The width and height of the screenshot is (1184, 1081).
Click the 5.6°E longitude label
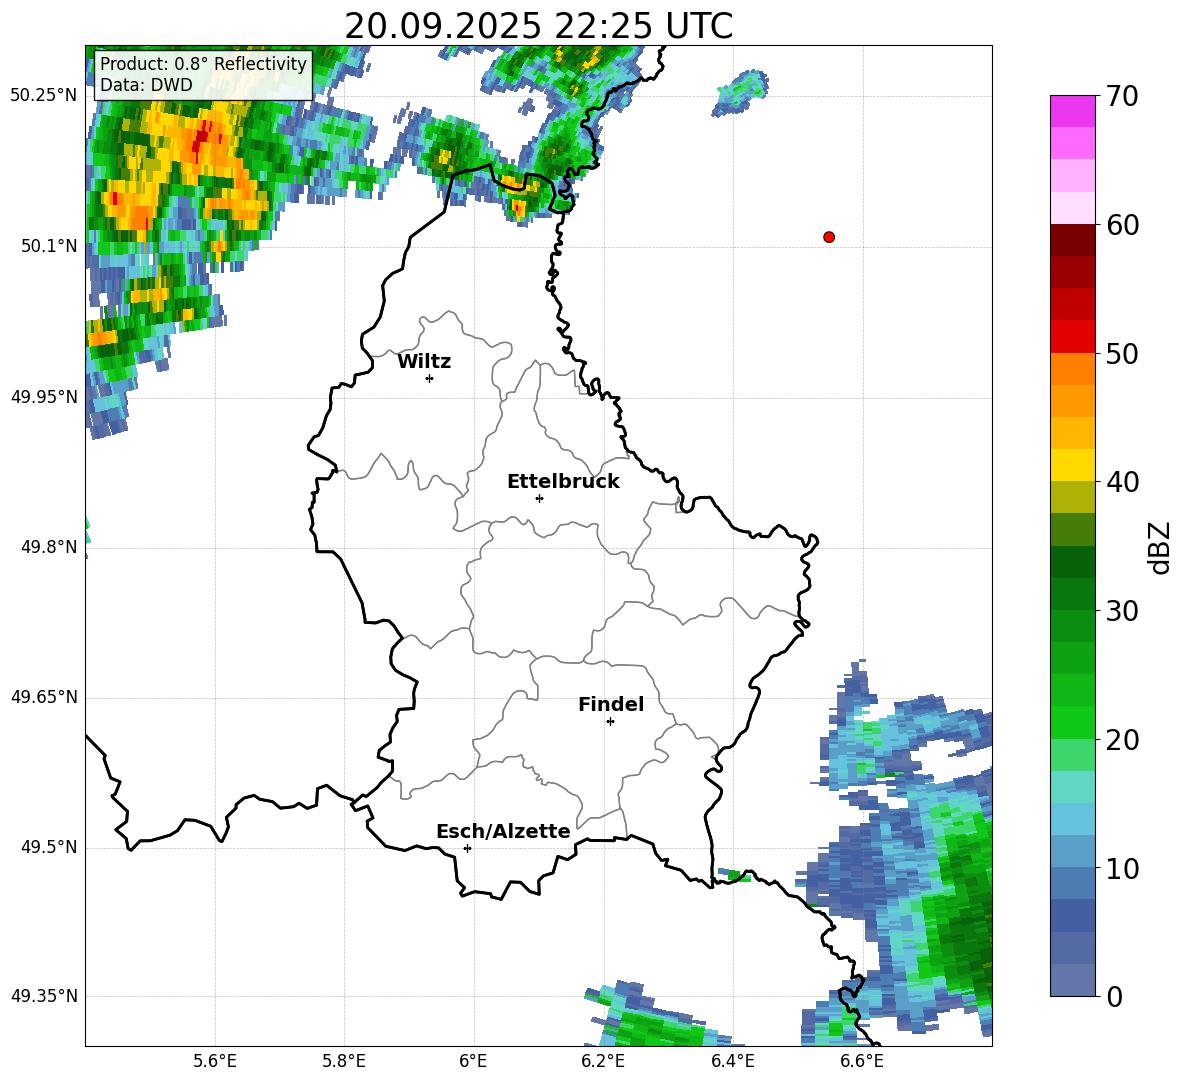(x=215, y=1061)
